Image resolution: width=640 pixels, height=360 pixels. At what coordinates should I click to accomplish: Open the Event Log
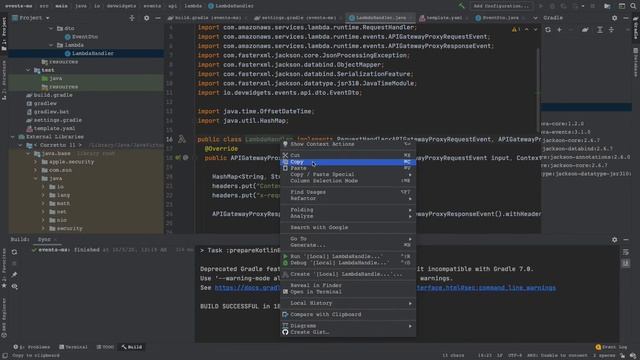pyautogui.click(x=611, y=347)
